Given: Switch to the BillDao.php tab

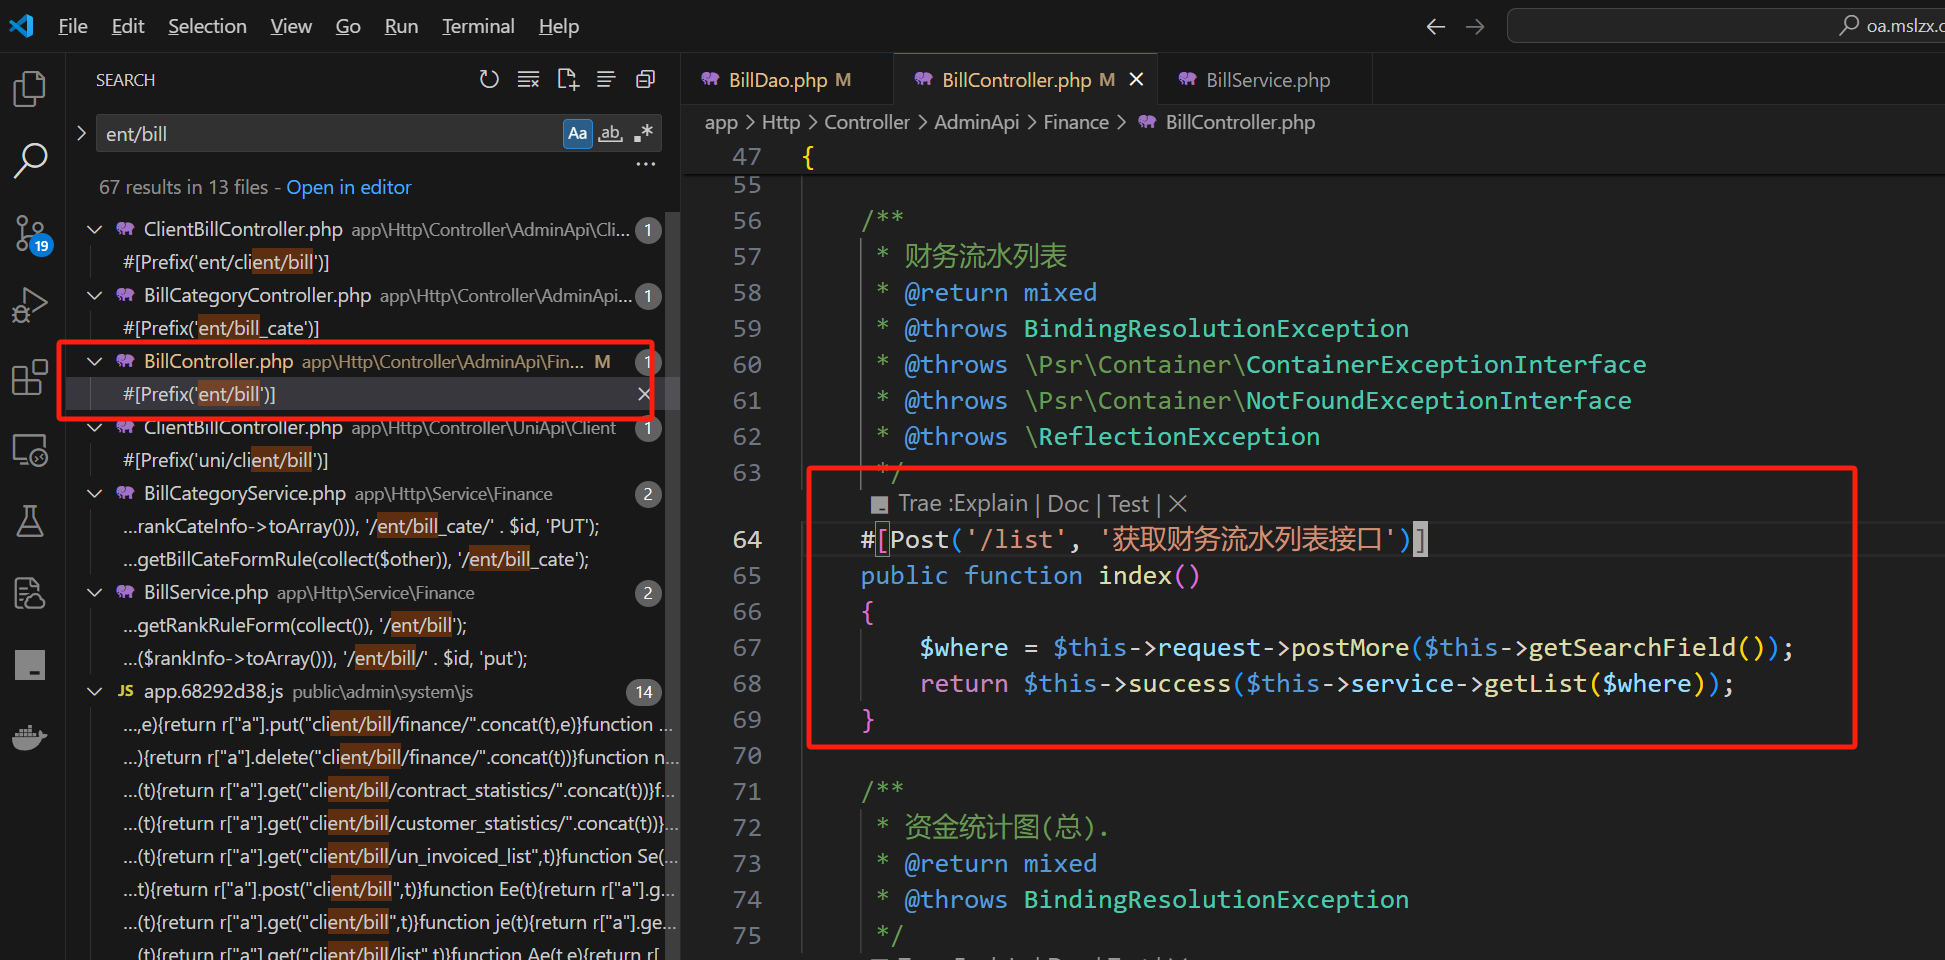Looking at the screenshot, I should (786, 79).
